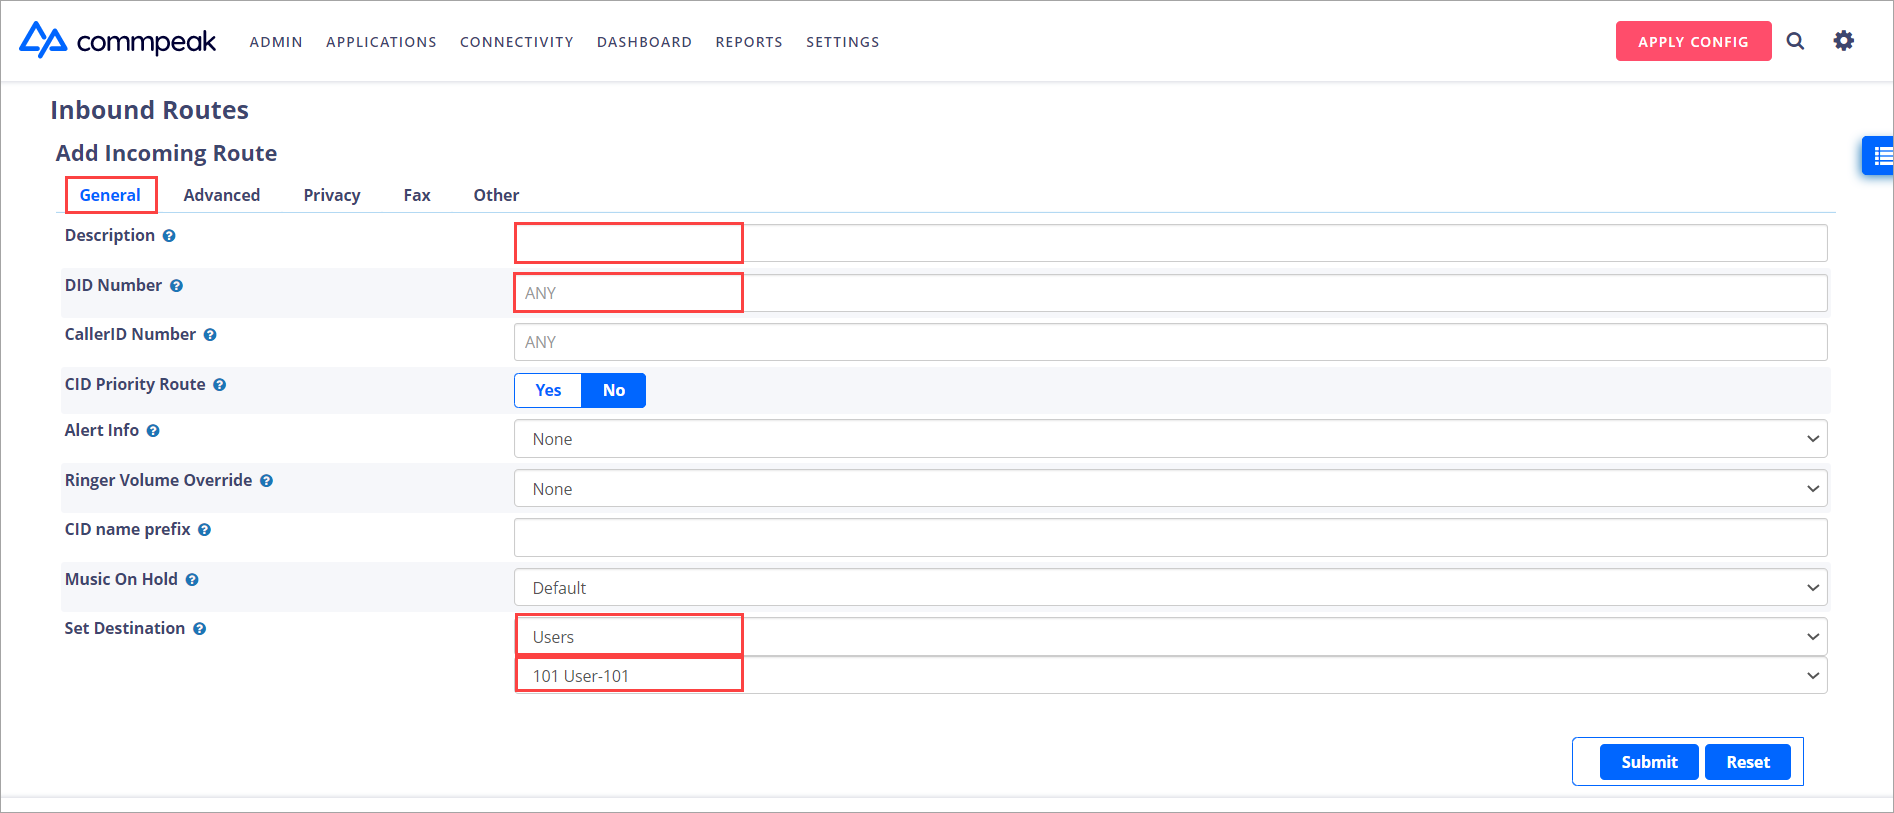Open the search magnifier icon
The image size is (1894, 813).
point(1796,41)
